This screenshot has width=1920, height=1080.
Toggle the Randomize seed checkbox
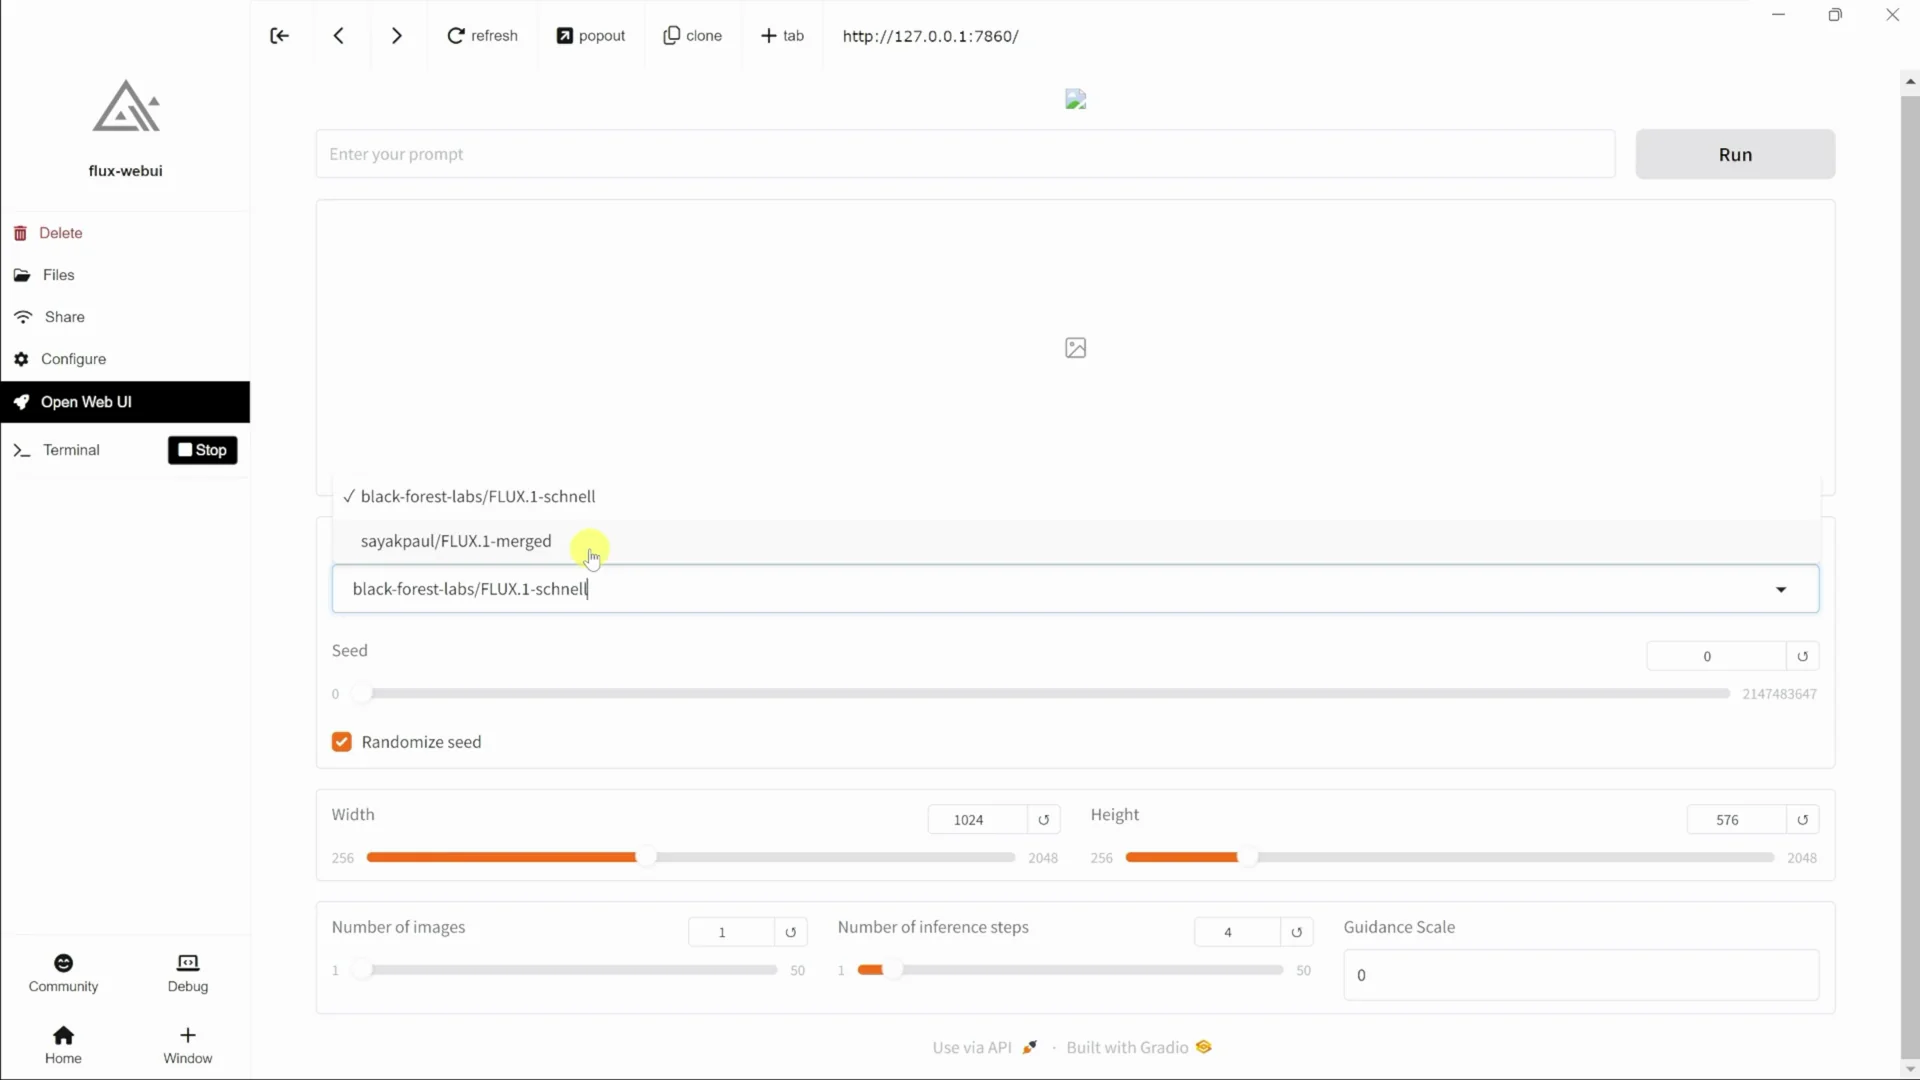click(341, 741)
